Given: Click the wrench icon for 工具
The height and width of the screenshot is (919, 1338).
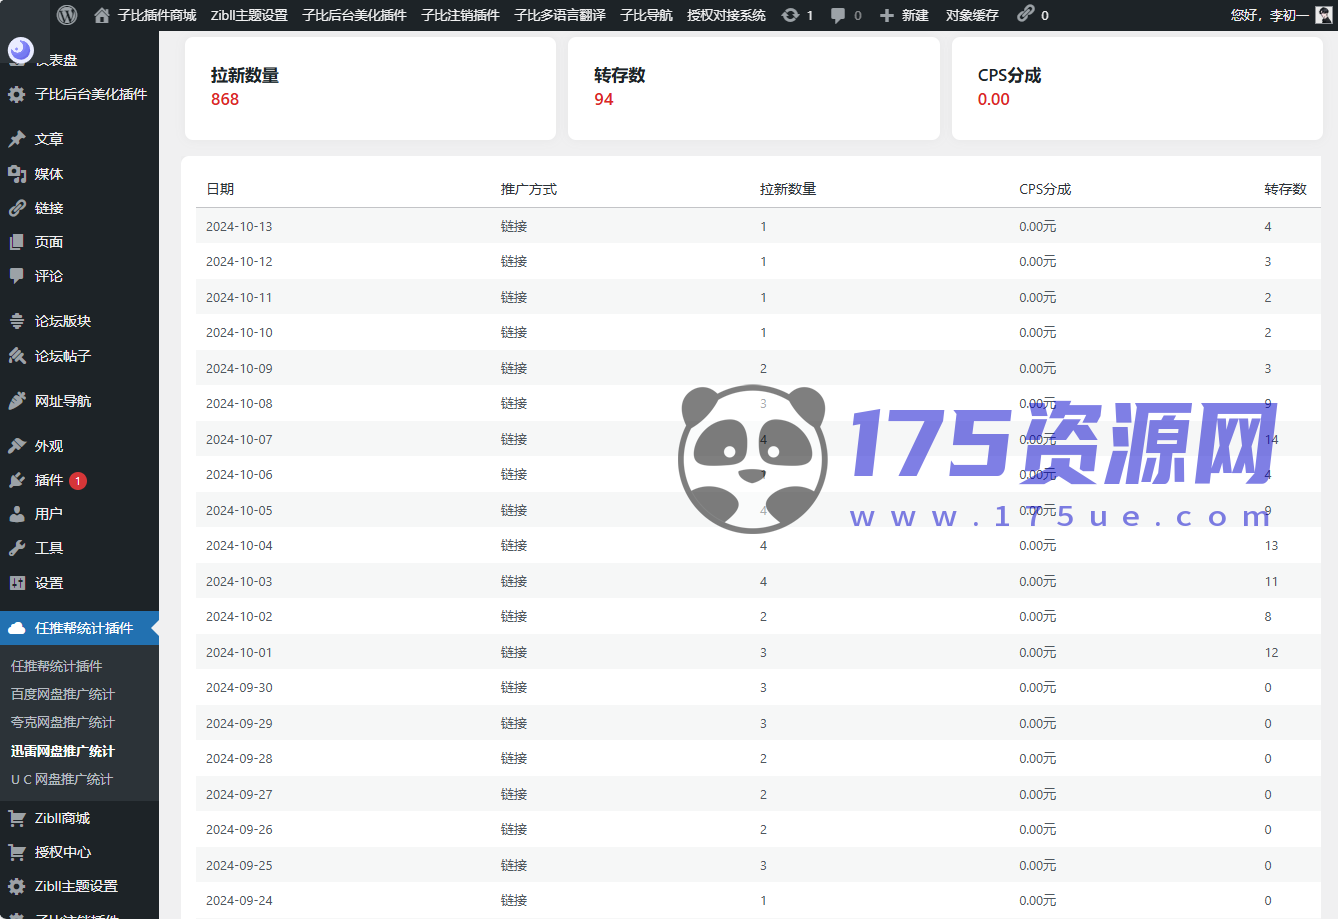Looking at the screenshot, I should (x=17, y=548).
